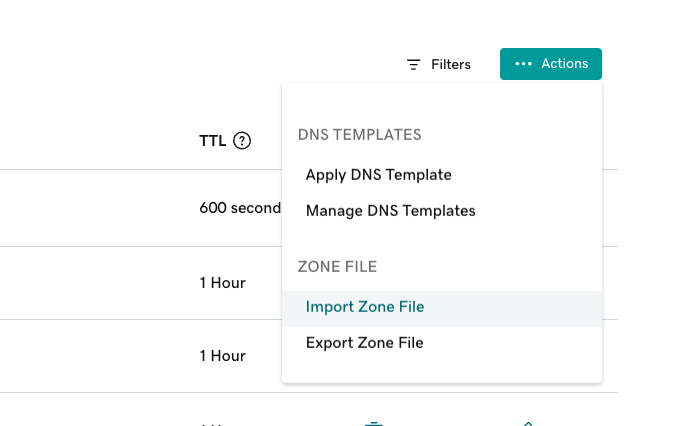
Task: Select the second 1 Hour TTL cell
Action: (x=222, y=356)
